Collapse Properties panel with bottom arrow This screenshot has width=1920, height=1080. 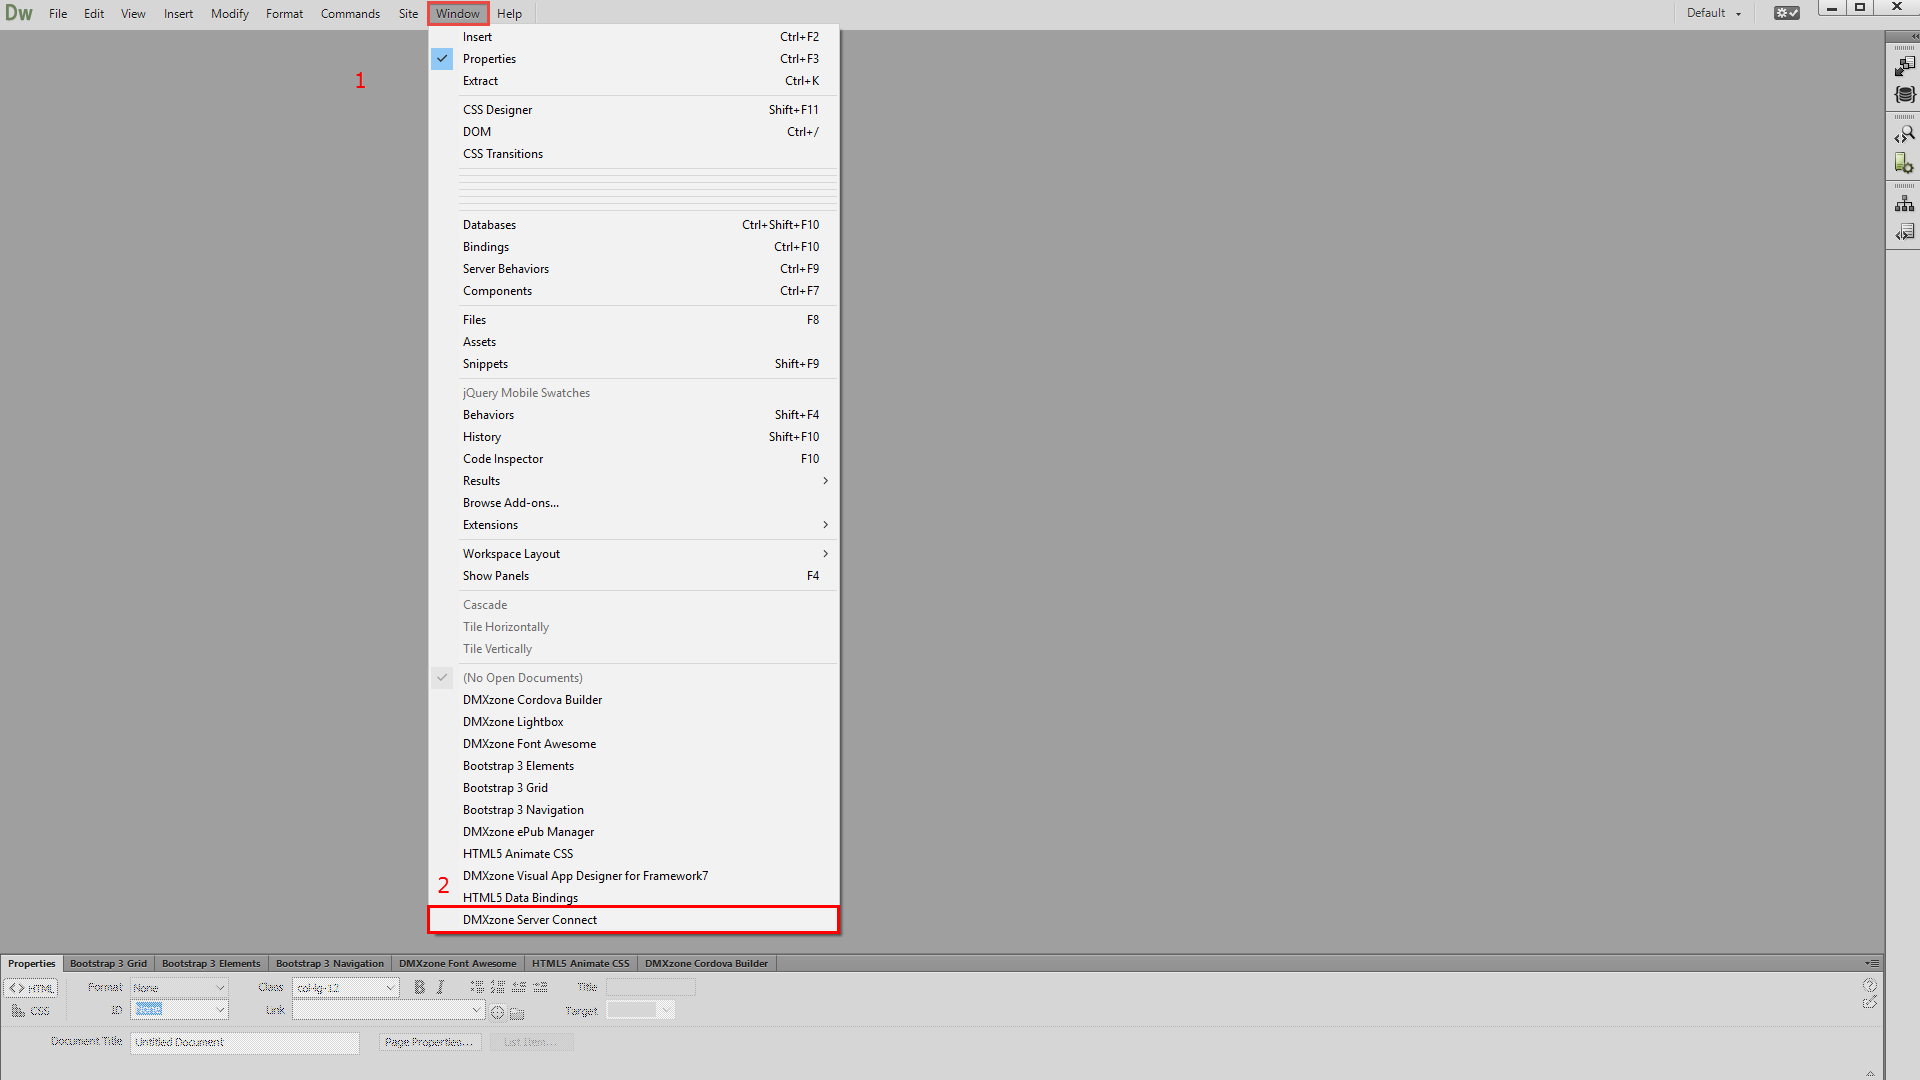[1870, 1074]
